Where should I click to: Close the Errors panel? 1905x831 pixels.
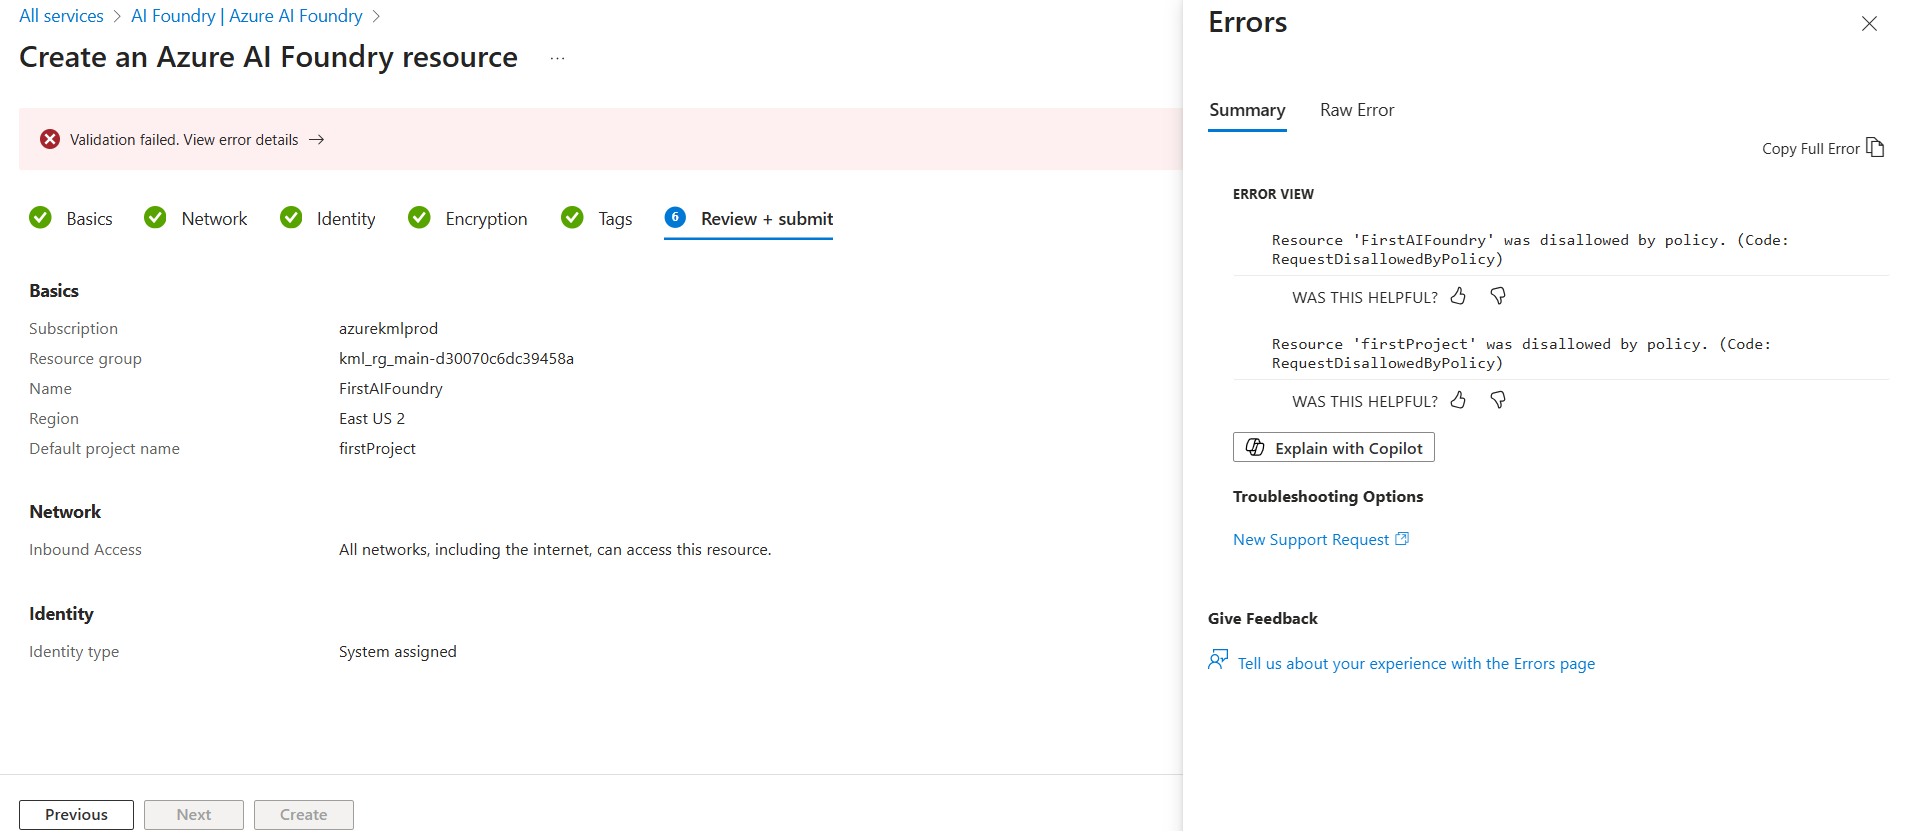click(1868, 23)
